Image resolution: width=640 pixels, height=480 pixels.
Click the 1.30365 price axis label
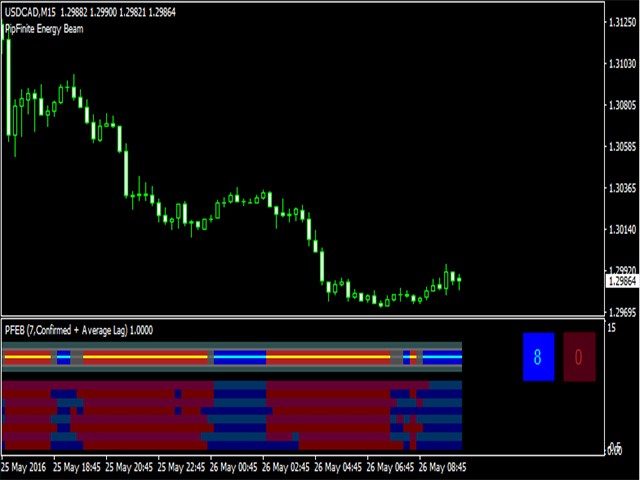tap(622, 189)
